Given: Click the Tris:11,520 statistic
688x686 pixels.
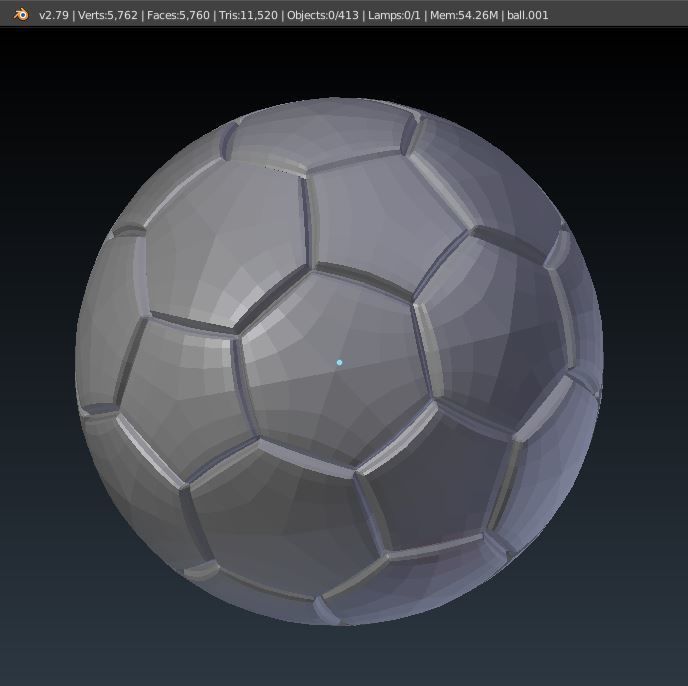Looking at the screenshot, I should (x=248, y=15).
